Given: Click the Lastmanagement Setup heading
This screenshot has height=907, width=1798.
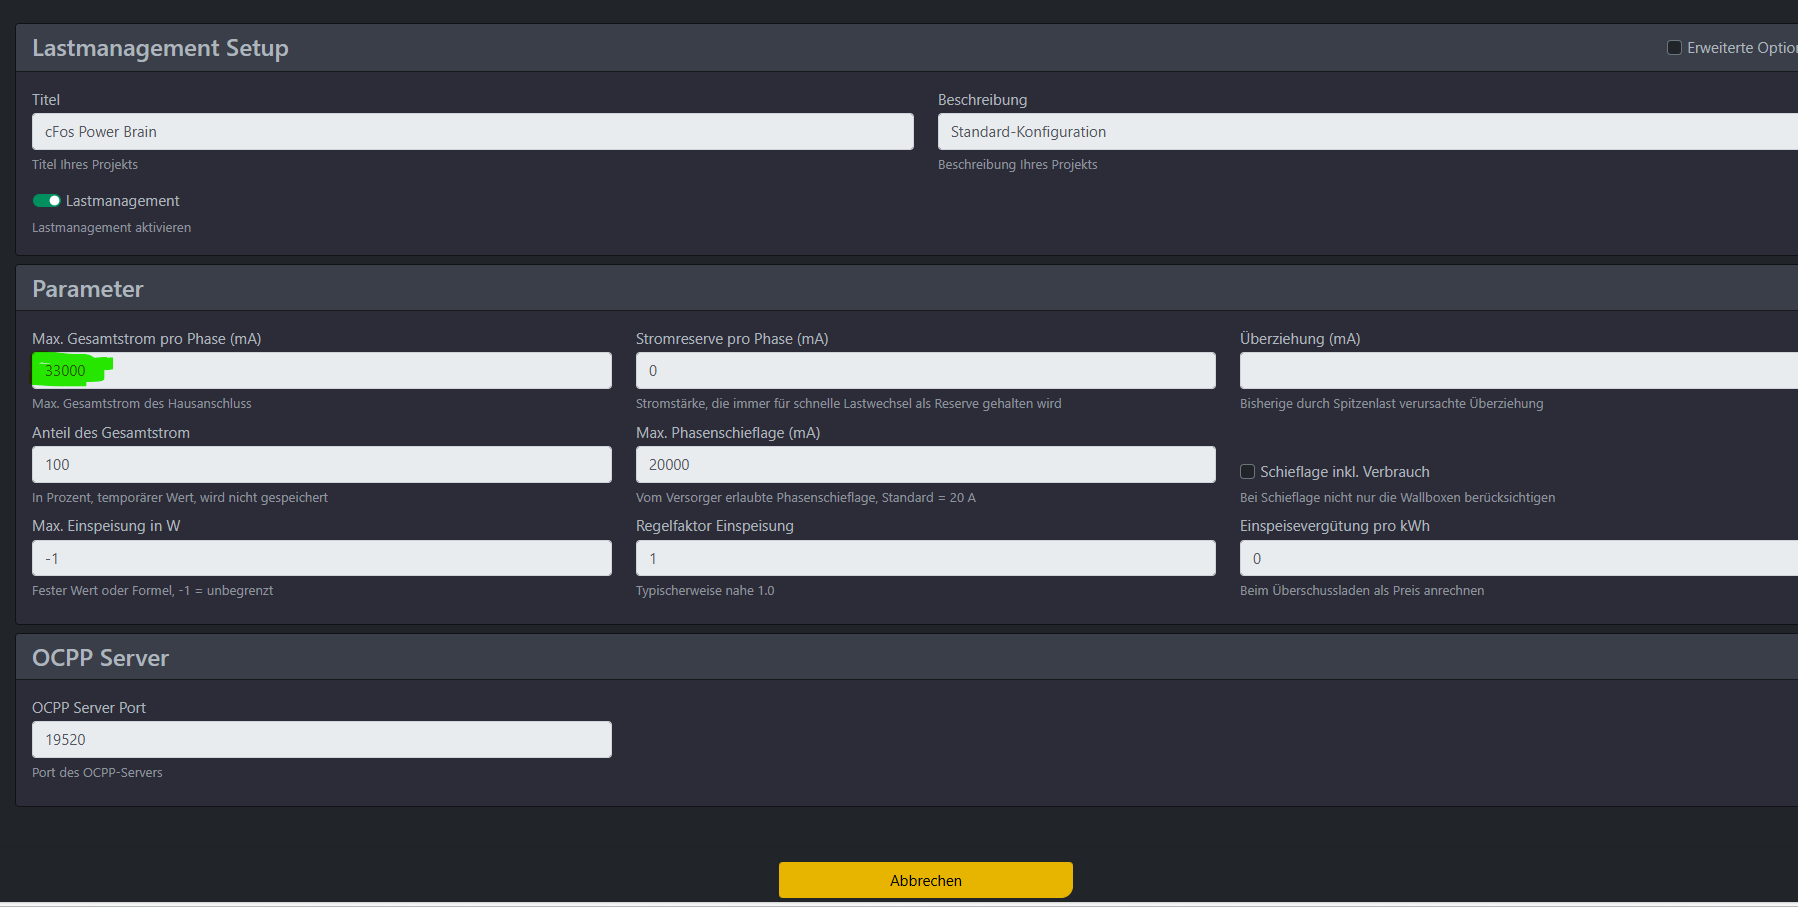Looking at the screenshot, I should tap(160, 48).
